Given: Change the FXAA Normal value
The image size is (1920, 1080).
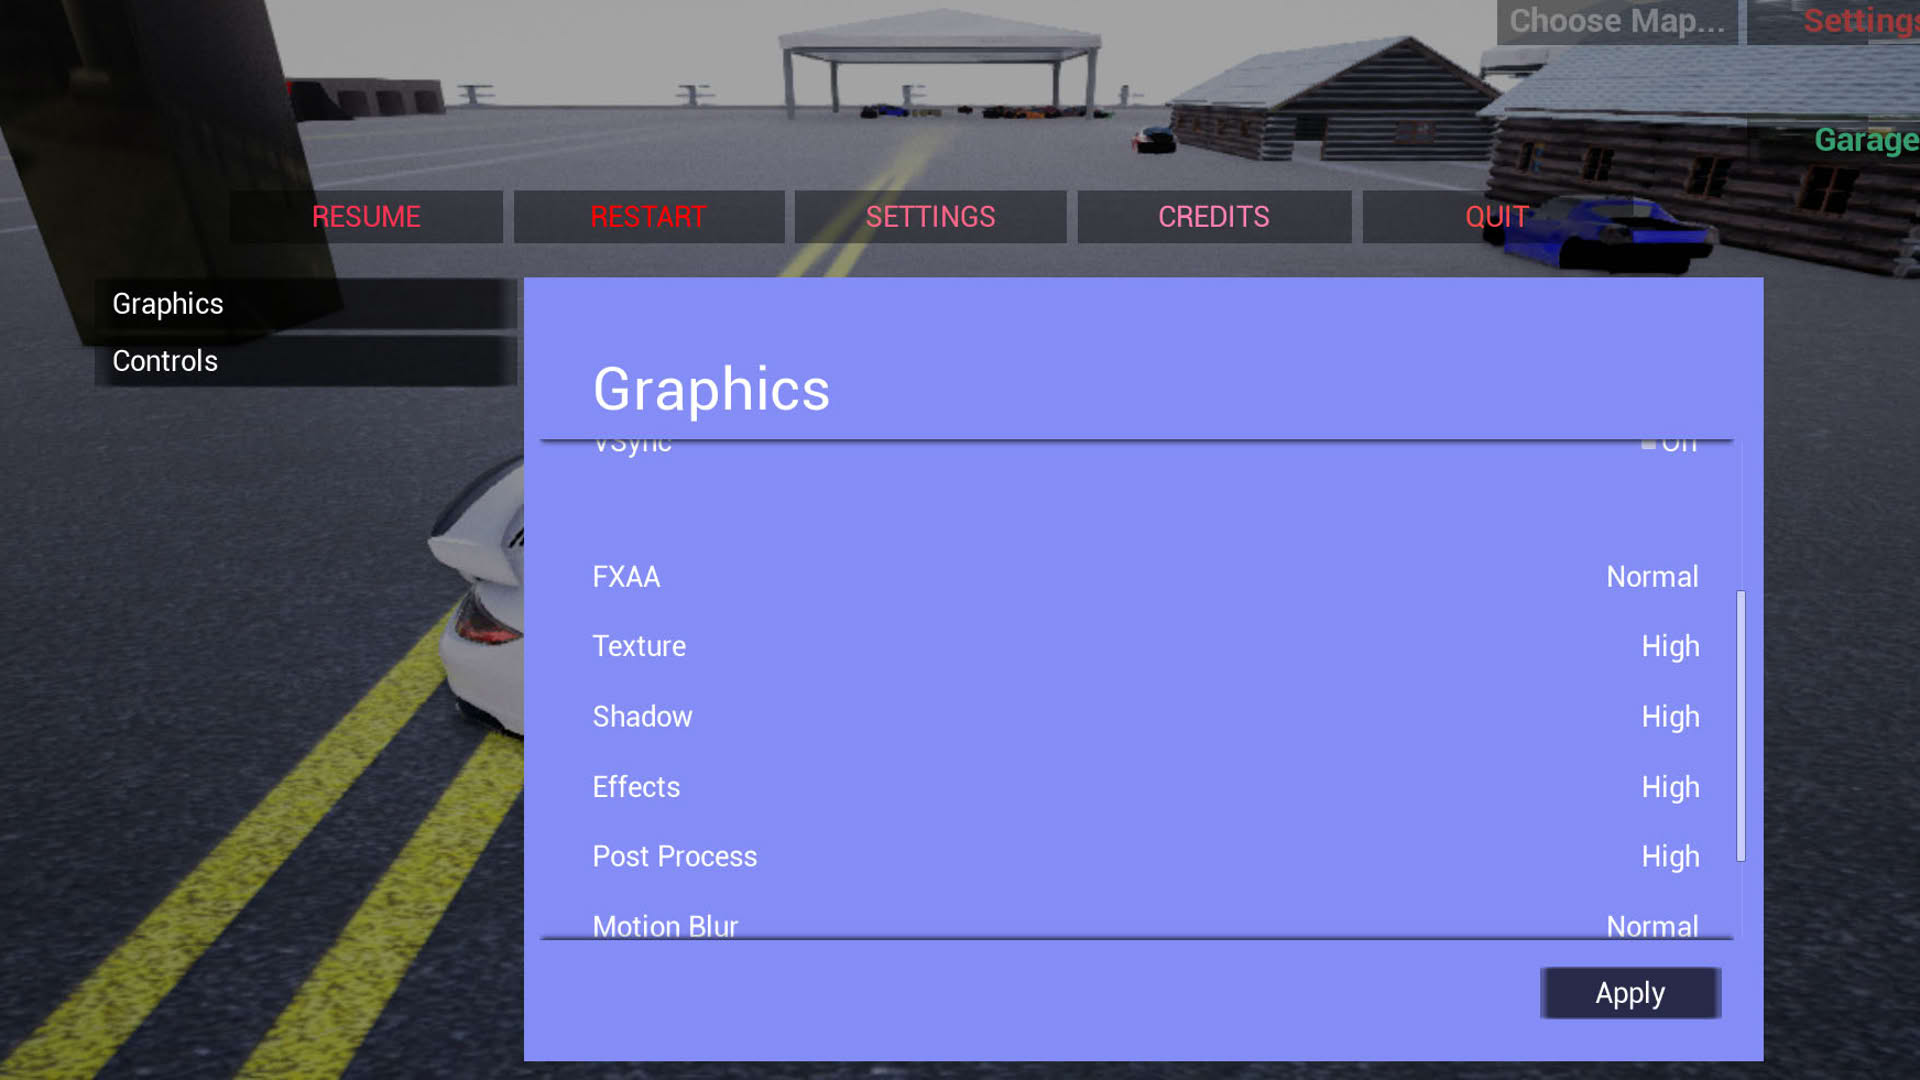Looking at the screenshot, I should 1652,577.
